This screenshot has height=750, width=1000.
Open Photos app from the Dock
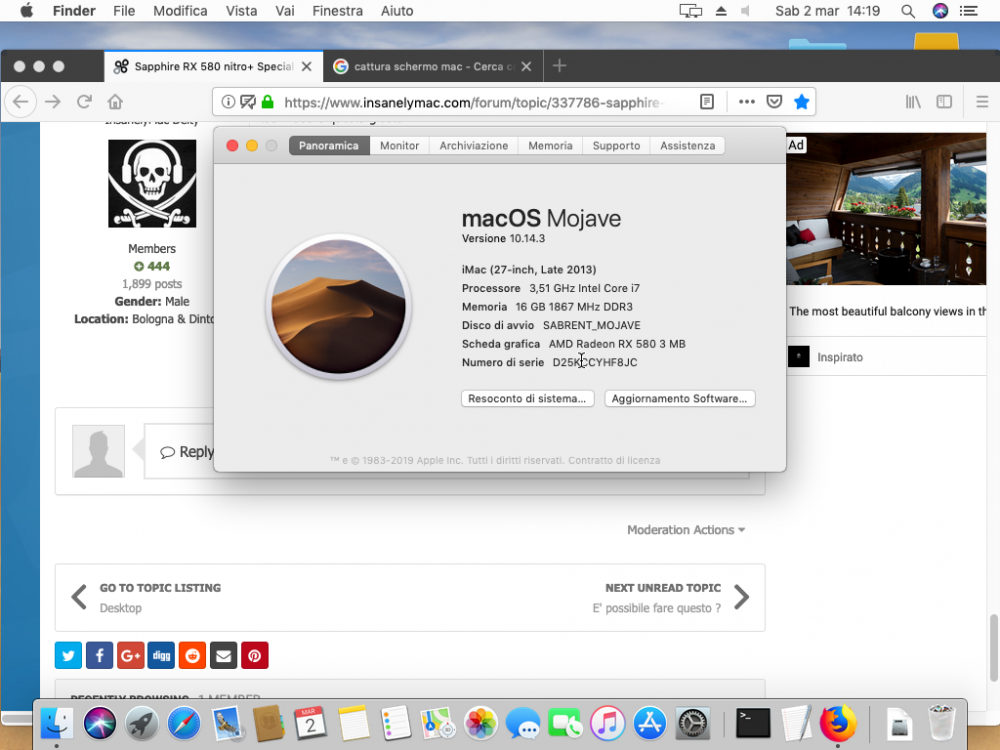coord(480,724)
